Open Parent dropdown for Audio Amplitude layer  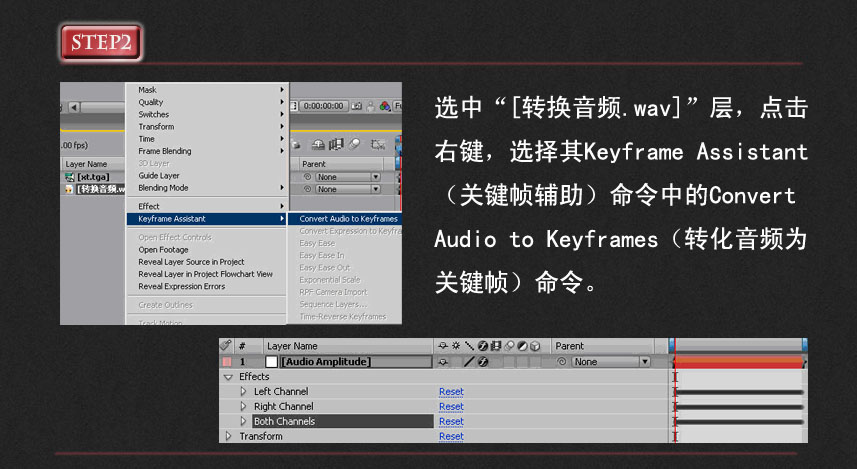tap(611, 361)
